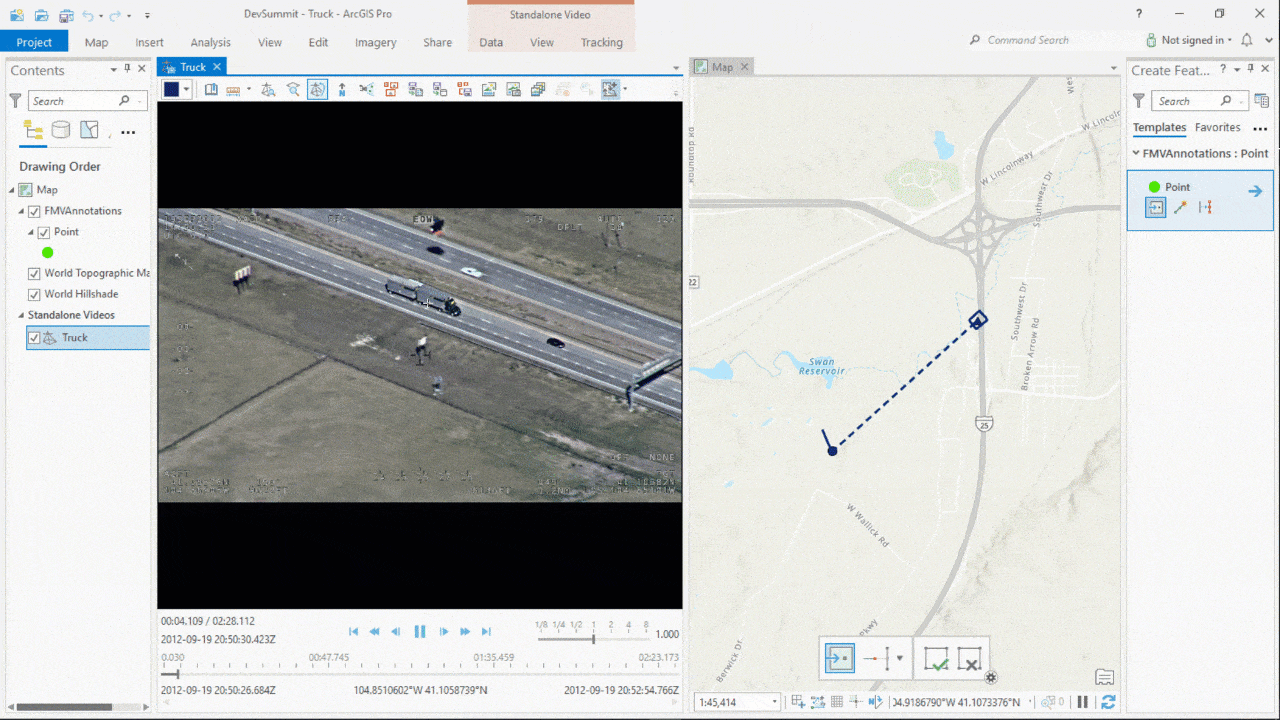Screen dimensions: 1280x720
Task: Click the video timeline position slider handle
Action: click(x=178, y=673)
